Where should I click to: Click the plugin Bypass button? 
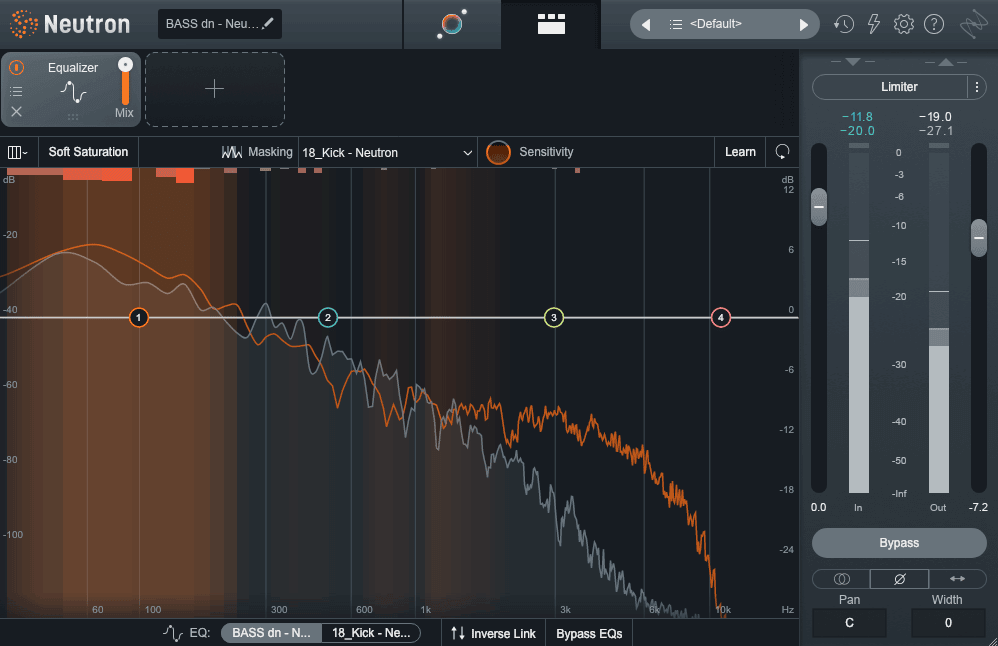tap(899, 543)
